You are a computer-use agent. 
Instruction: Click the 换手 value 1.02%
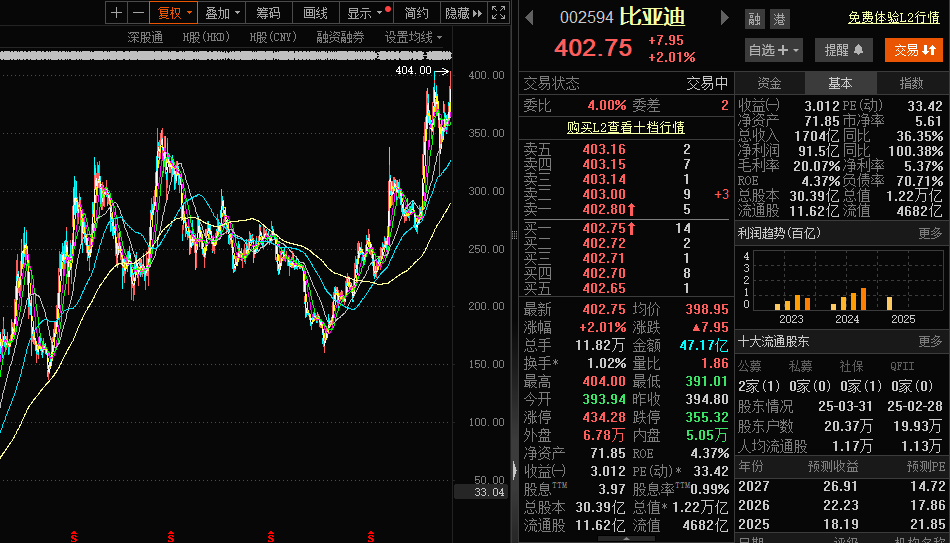point(606,364)
